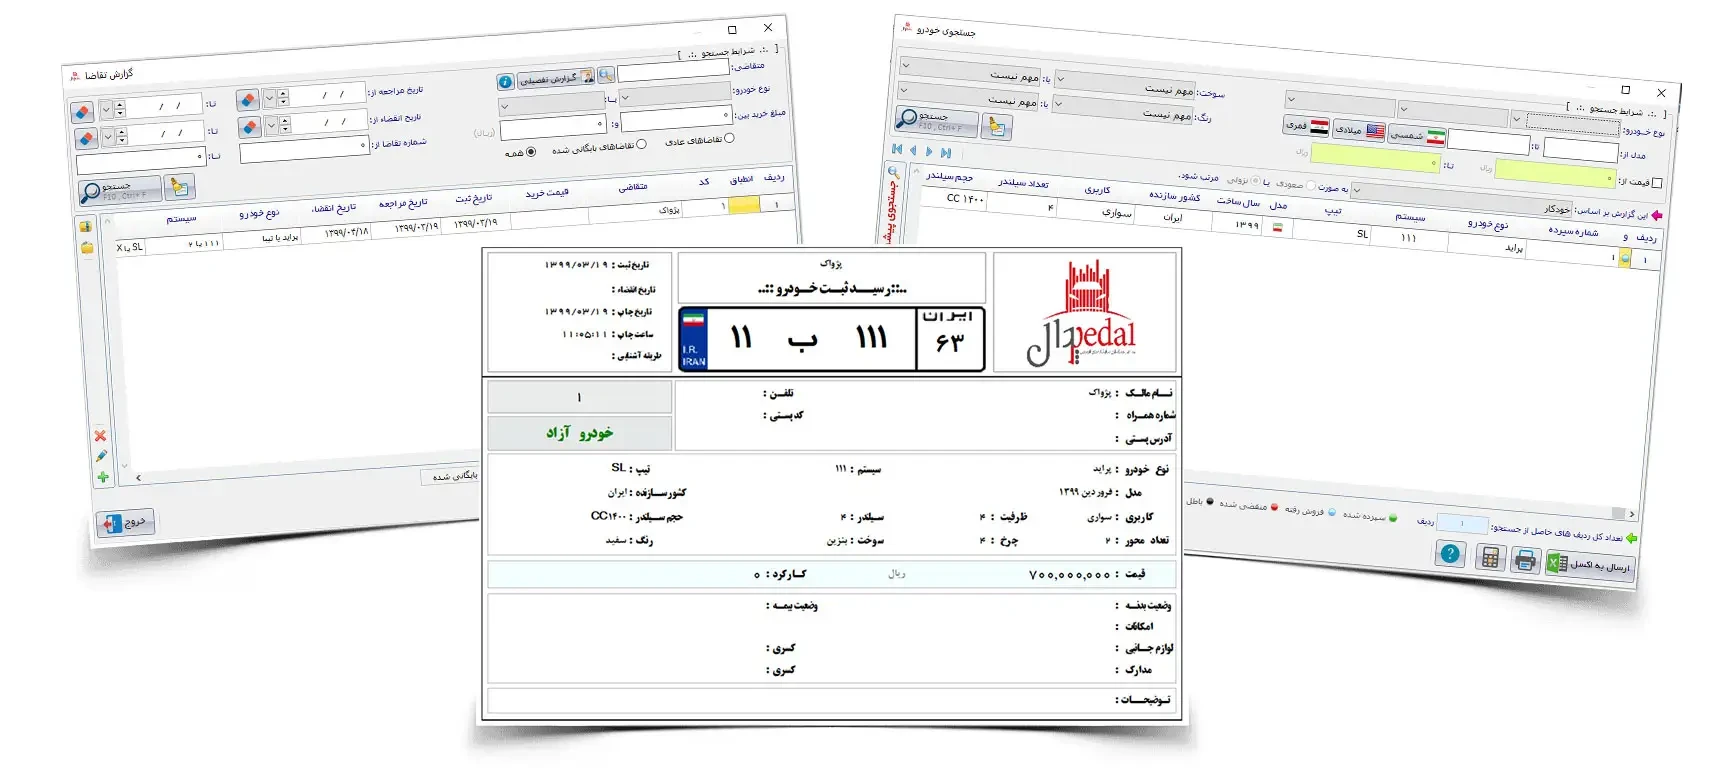Click the خروج exit button

pyautogui.click(x=126, y=523)
